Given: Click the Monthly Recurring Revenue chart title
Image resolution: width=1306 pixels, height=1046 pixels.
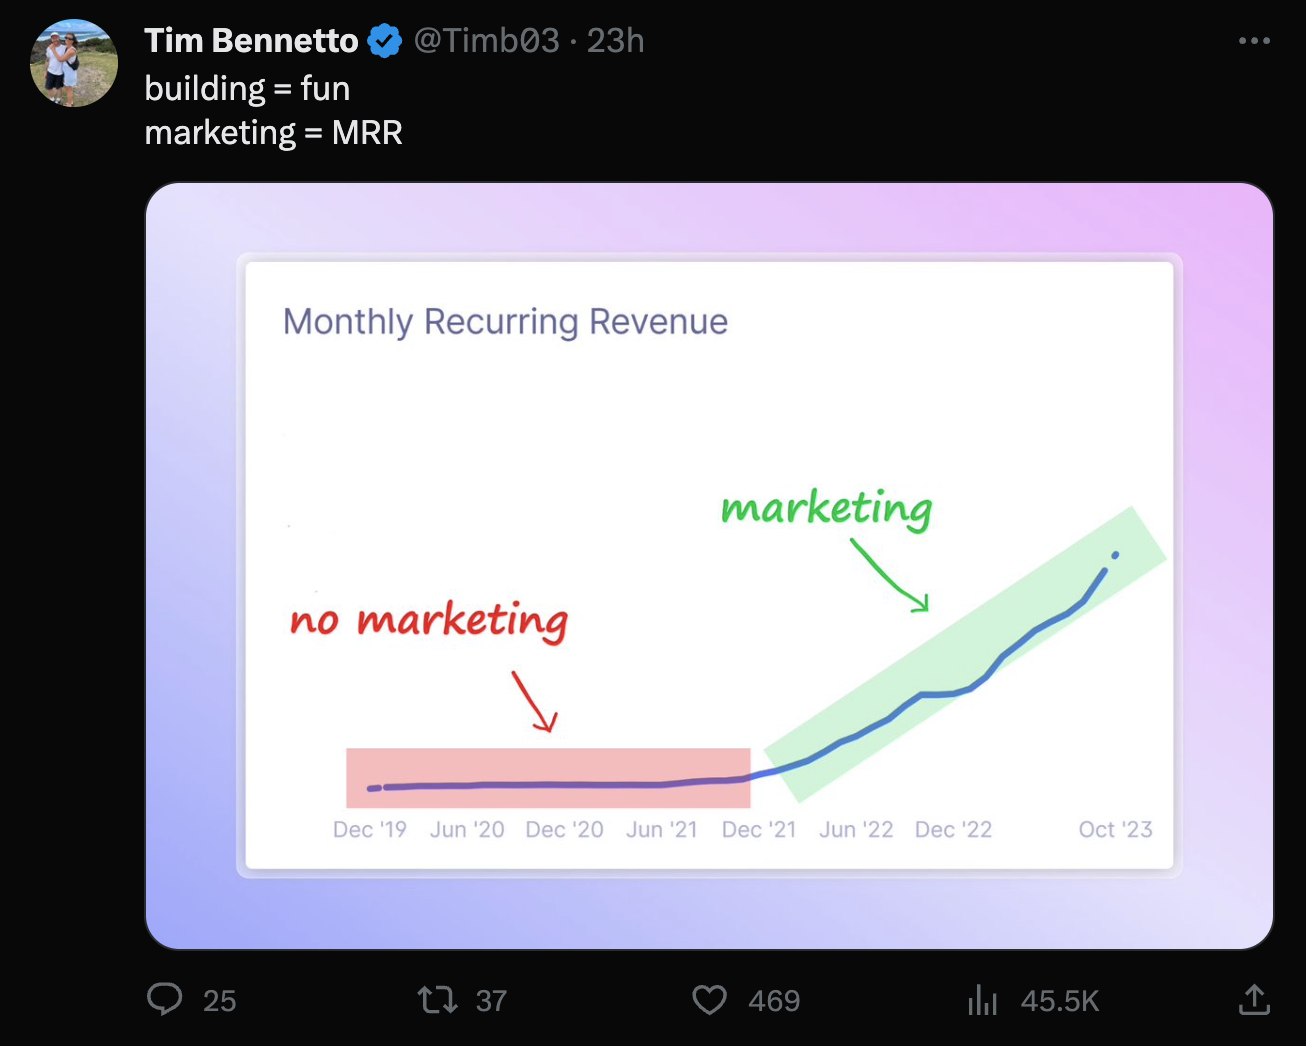Looking at the screenshot, I should coord(505,322).
